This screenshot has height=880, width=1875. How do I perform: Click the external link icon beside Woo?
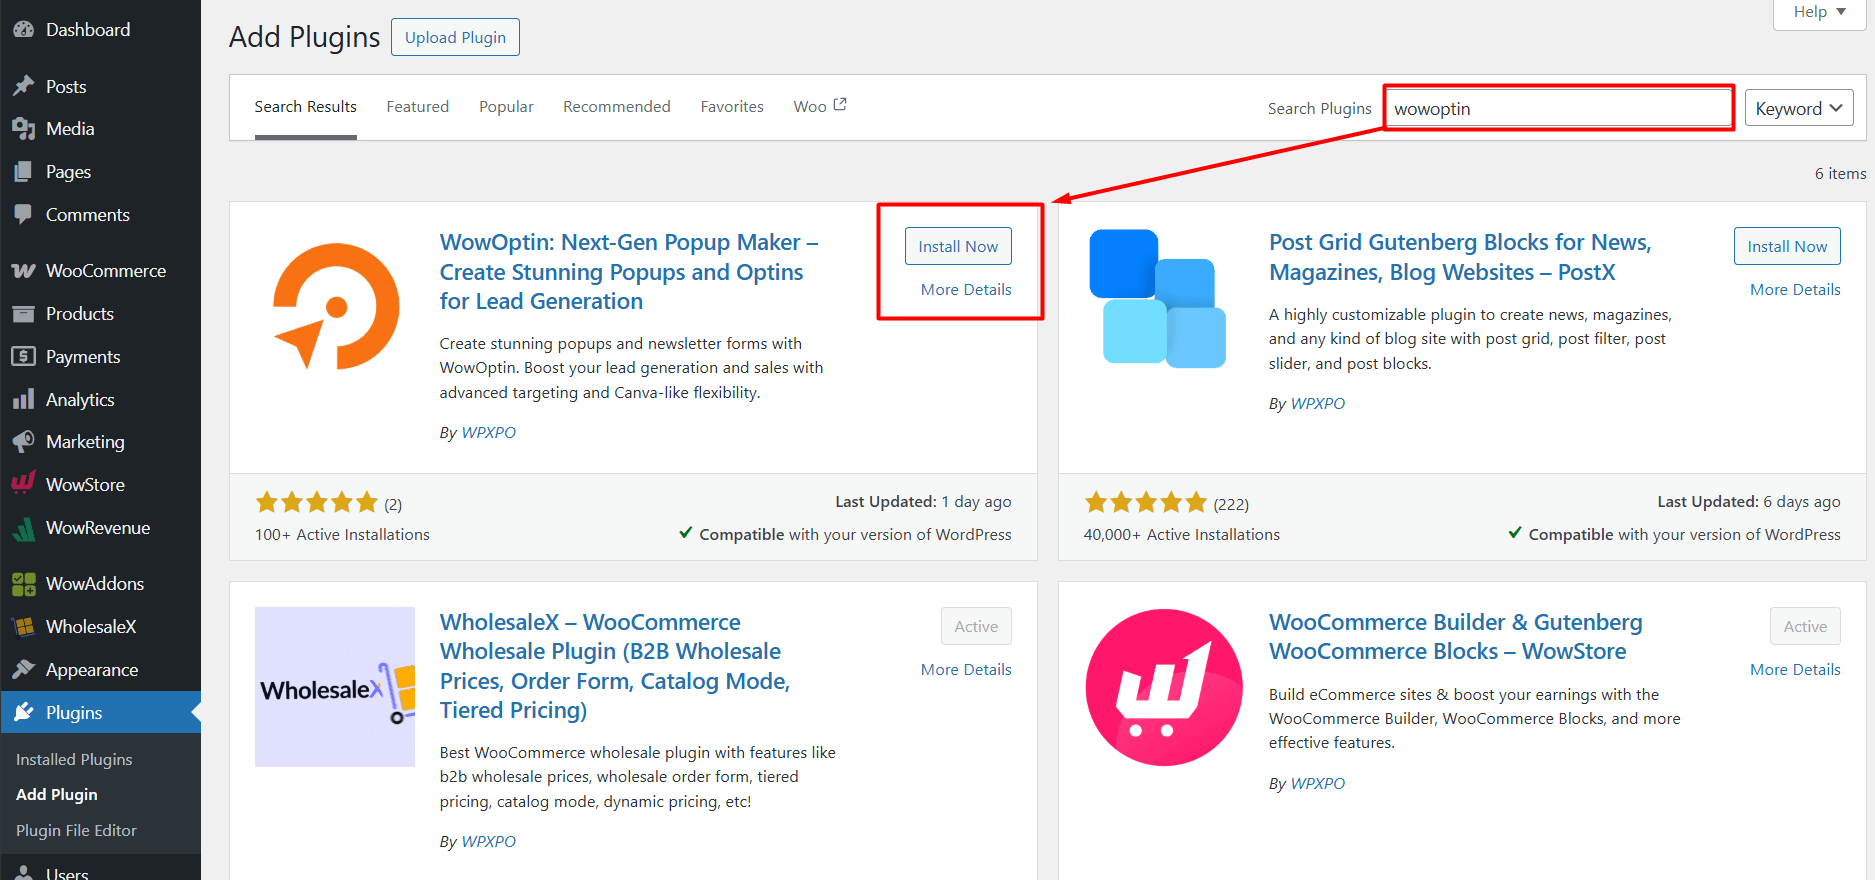(840, 104)
